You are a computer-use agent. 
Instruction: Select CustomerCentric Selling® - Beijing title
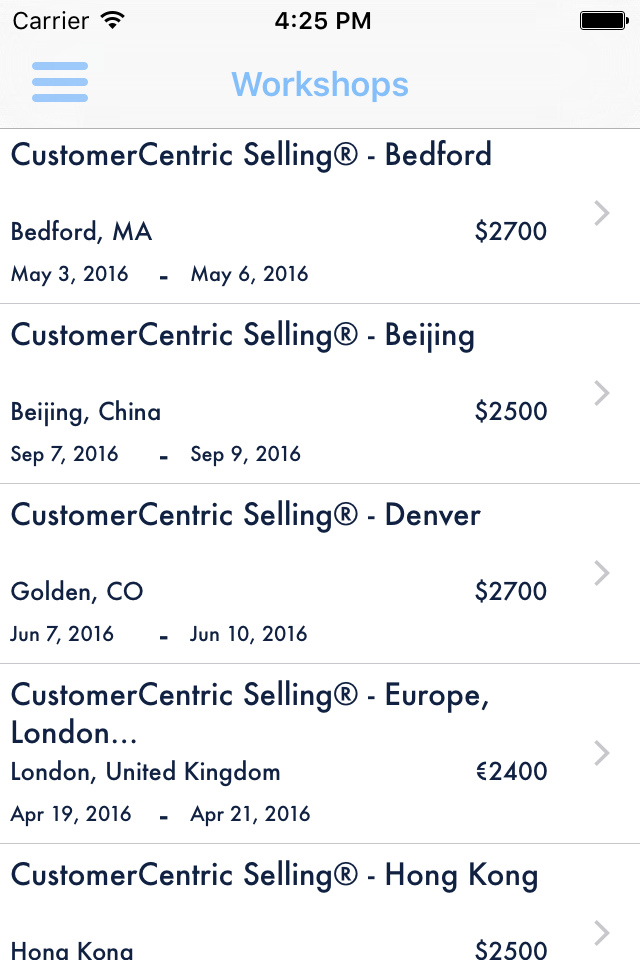[242, 335]
